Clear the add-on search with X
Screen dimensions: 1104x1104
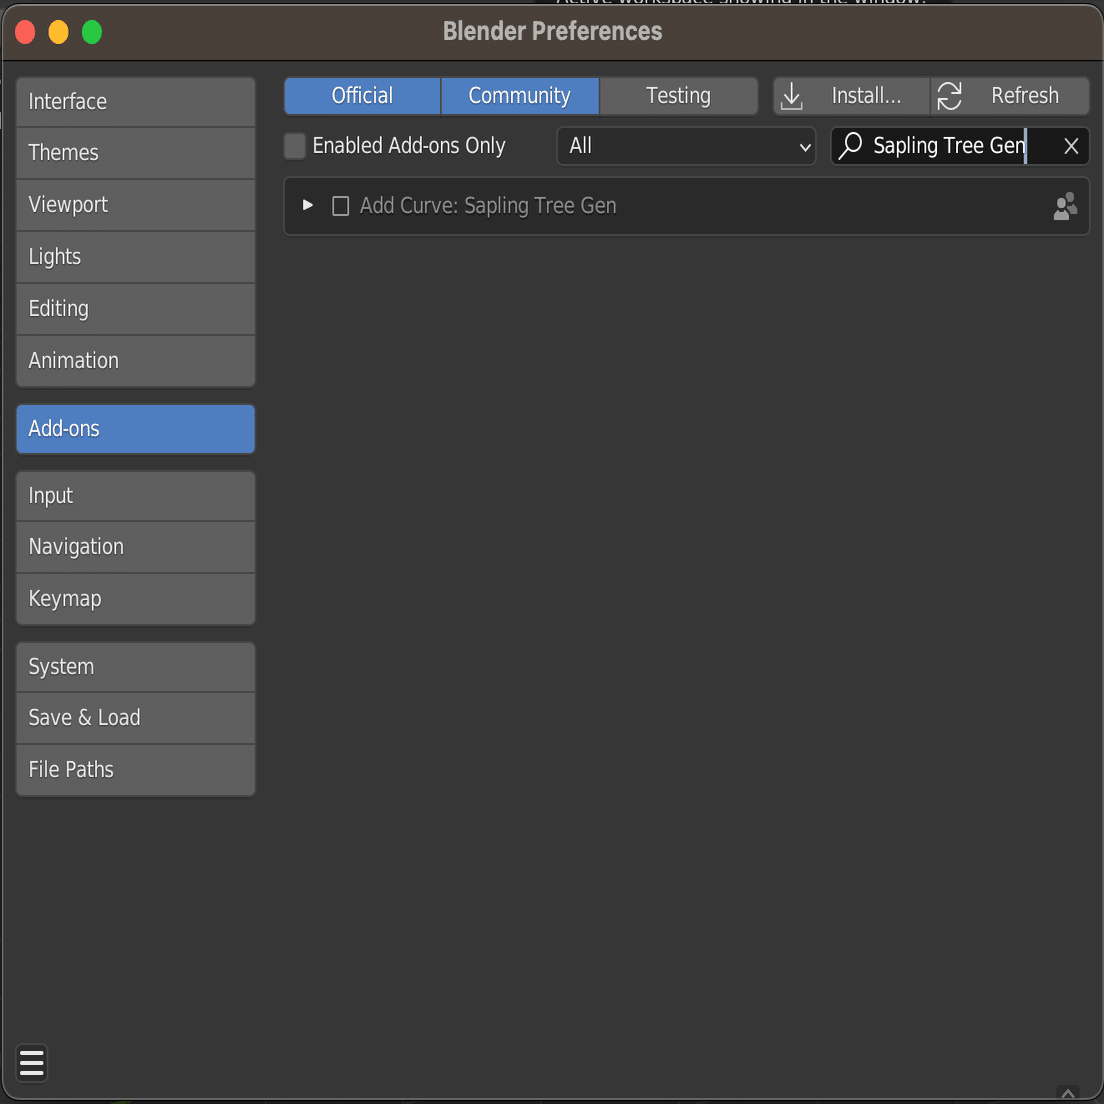[x=1071, y=146]
